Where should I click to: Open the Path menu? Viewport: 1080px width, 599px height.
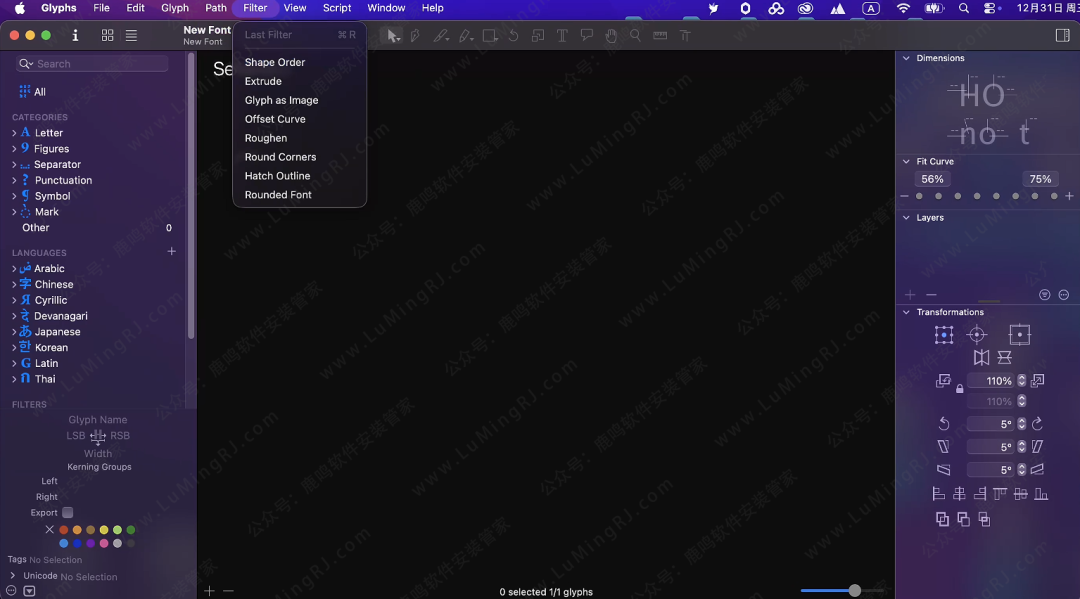(216, 8)
